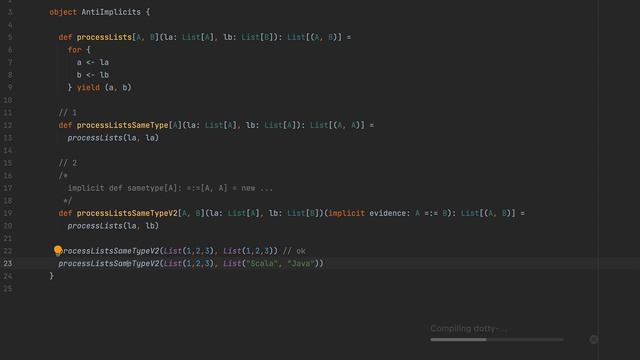Viewport: 640px width, 360px height.
Task: Click the 'b <- lb' generator line
Action: click(x=93, y=75)
